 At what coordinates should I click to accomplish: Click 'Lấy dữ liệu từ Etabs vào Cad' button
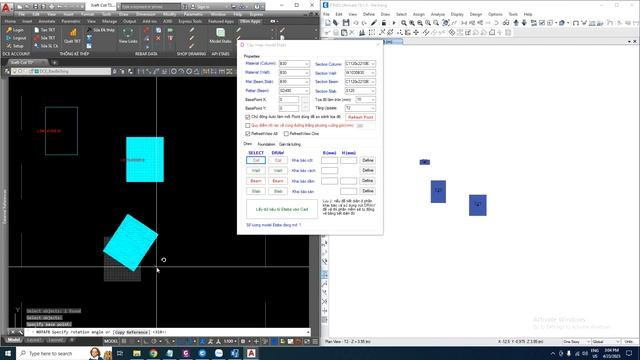[282, 209]
